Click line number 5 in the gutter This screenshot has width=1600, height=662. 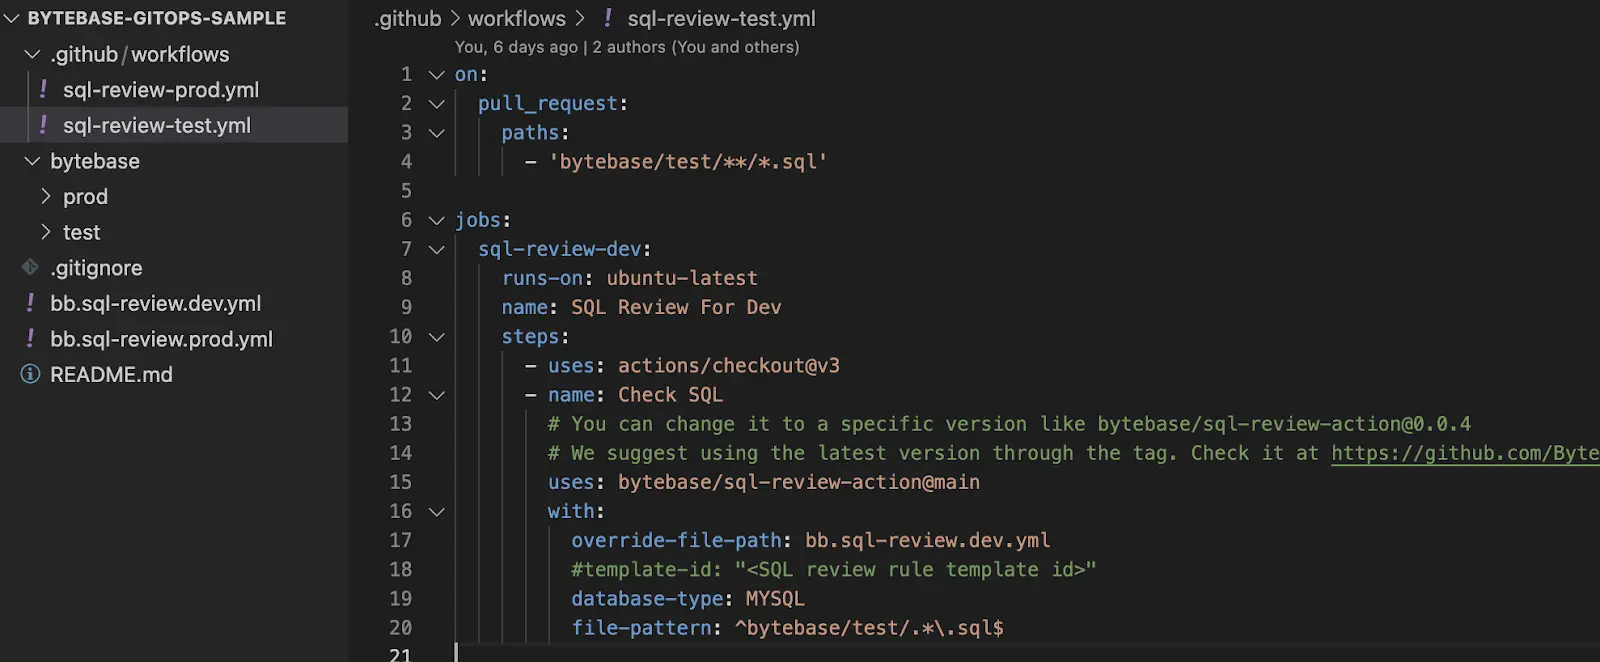[406, 191]
